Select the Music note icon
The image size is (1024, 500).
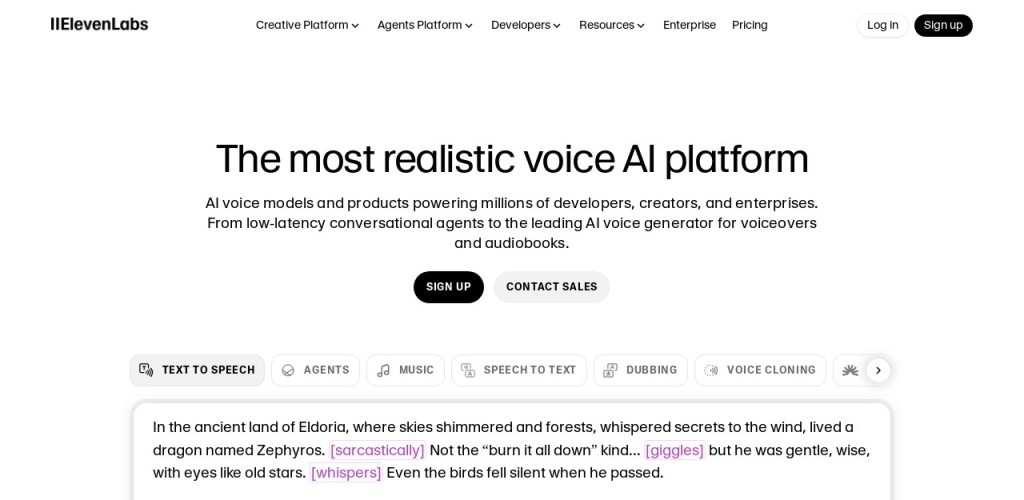point(383,370)
